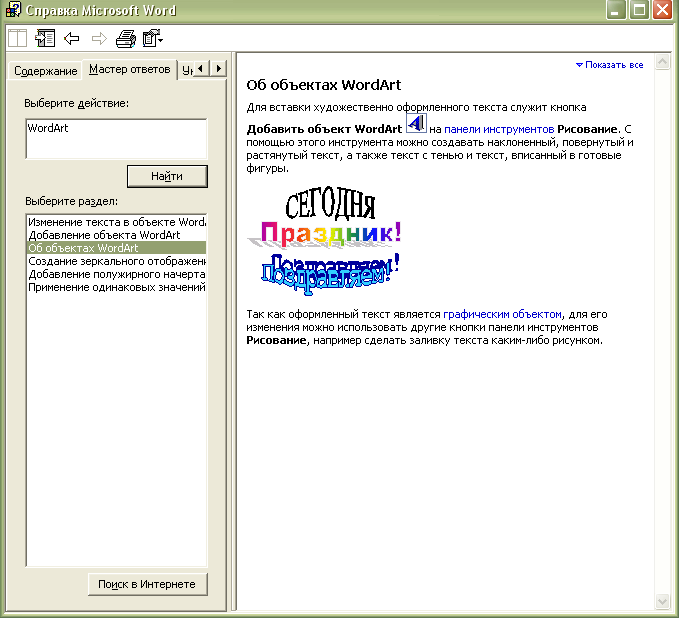Select topic Добавление полужирного начертания
Screen dimensions: 679x618
tap(116, 274)
